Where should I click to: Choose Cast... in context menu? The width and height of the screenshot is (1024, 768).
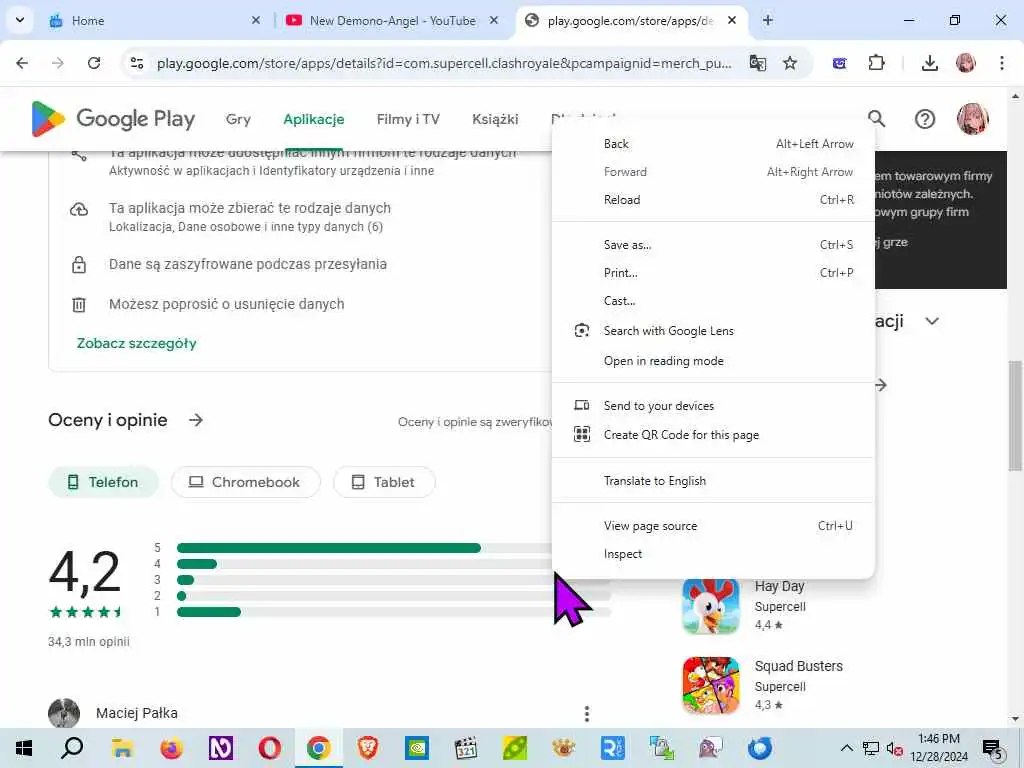point(713,301)
